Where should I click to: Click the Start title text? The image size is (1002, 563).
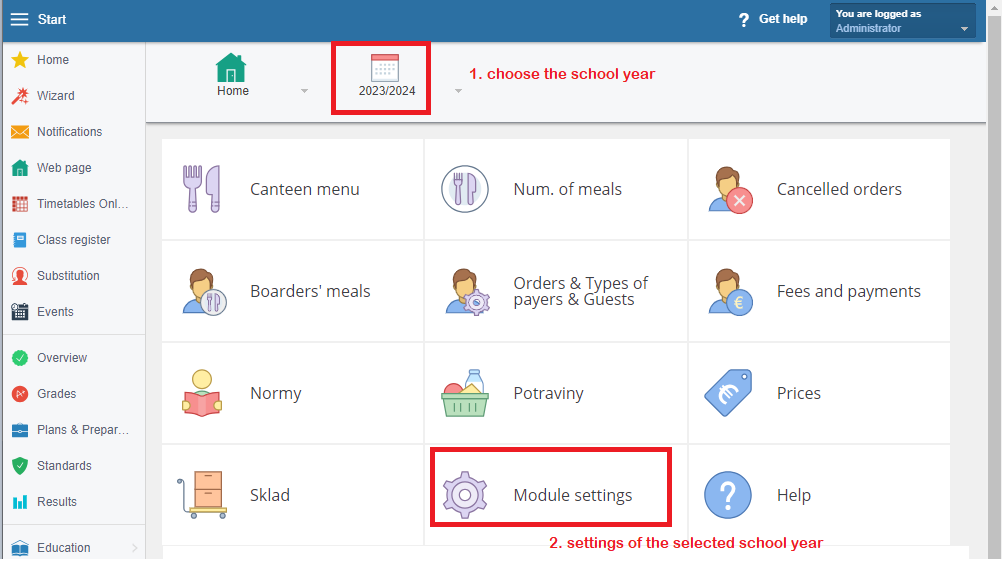click(52, 19)
